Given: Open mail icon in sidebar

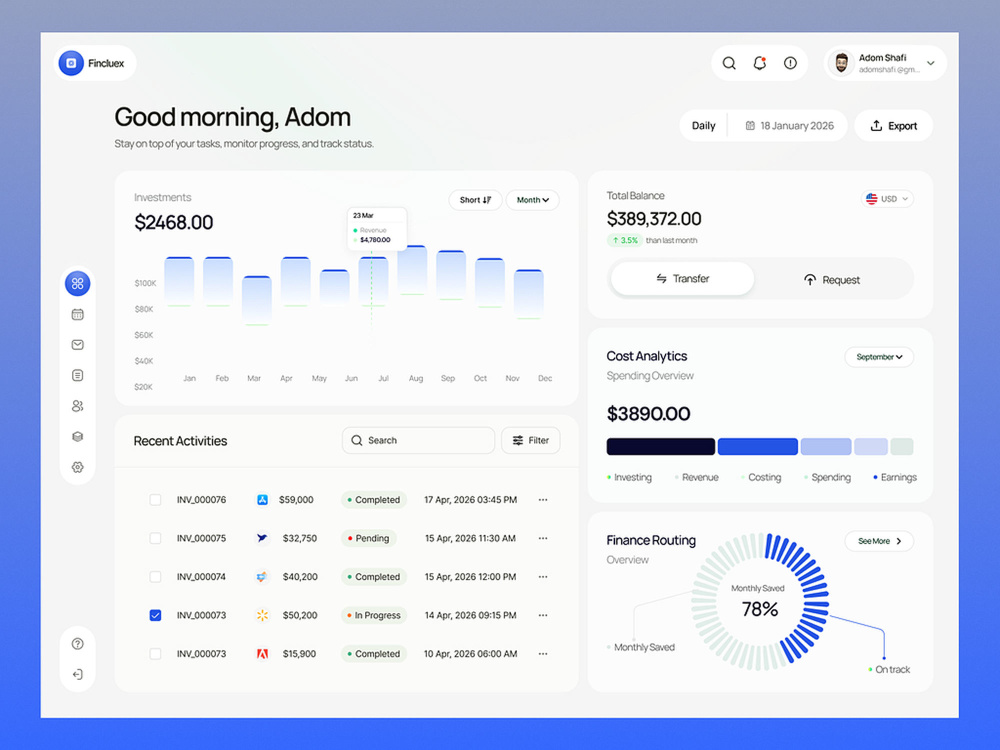Looking at the screenshot, I should 78,344.
